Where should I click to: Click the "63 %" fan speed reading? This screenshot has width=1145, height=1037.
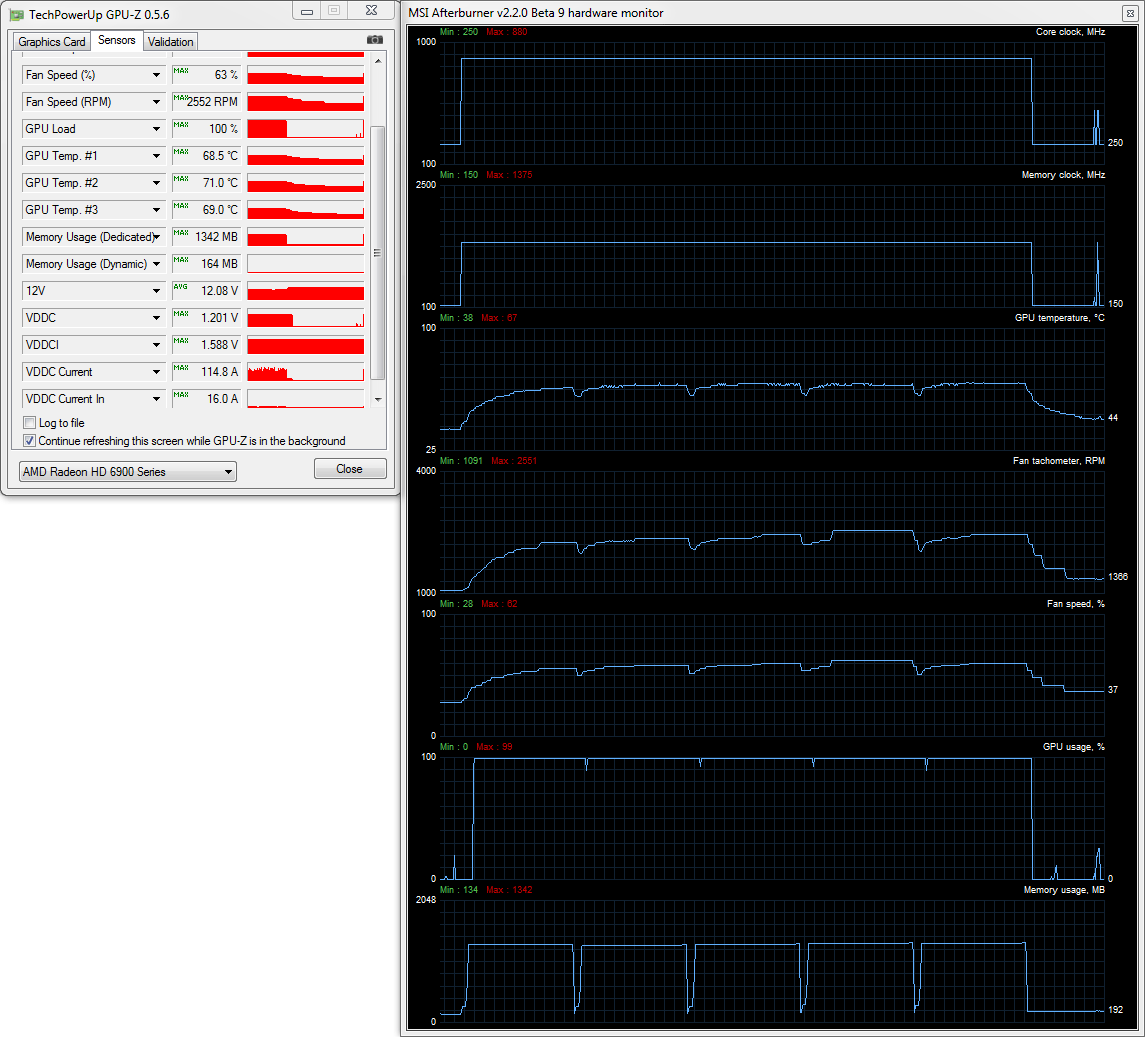coord(226,75)
